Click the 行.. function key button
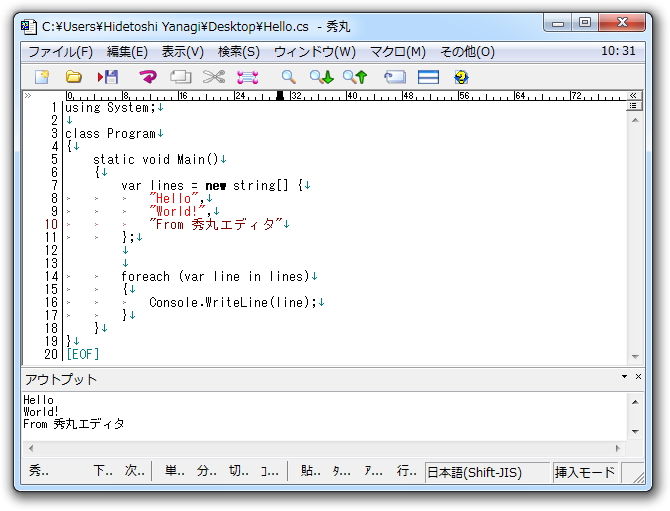Image resolution: width=670 pixels, height=511 pixels. 406,471
